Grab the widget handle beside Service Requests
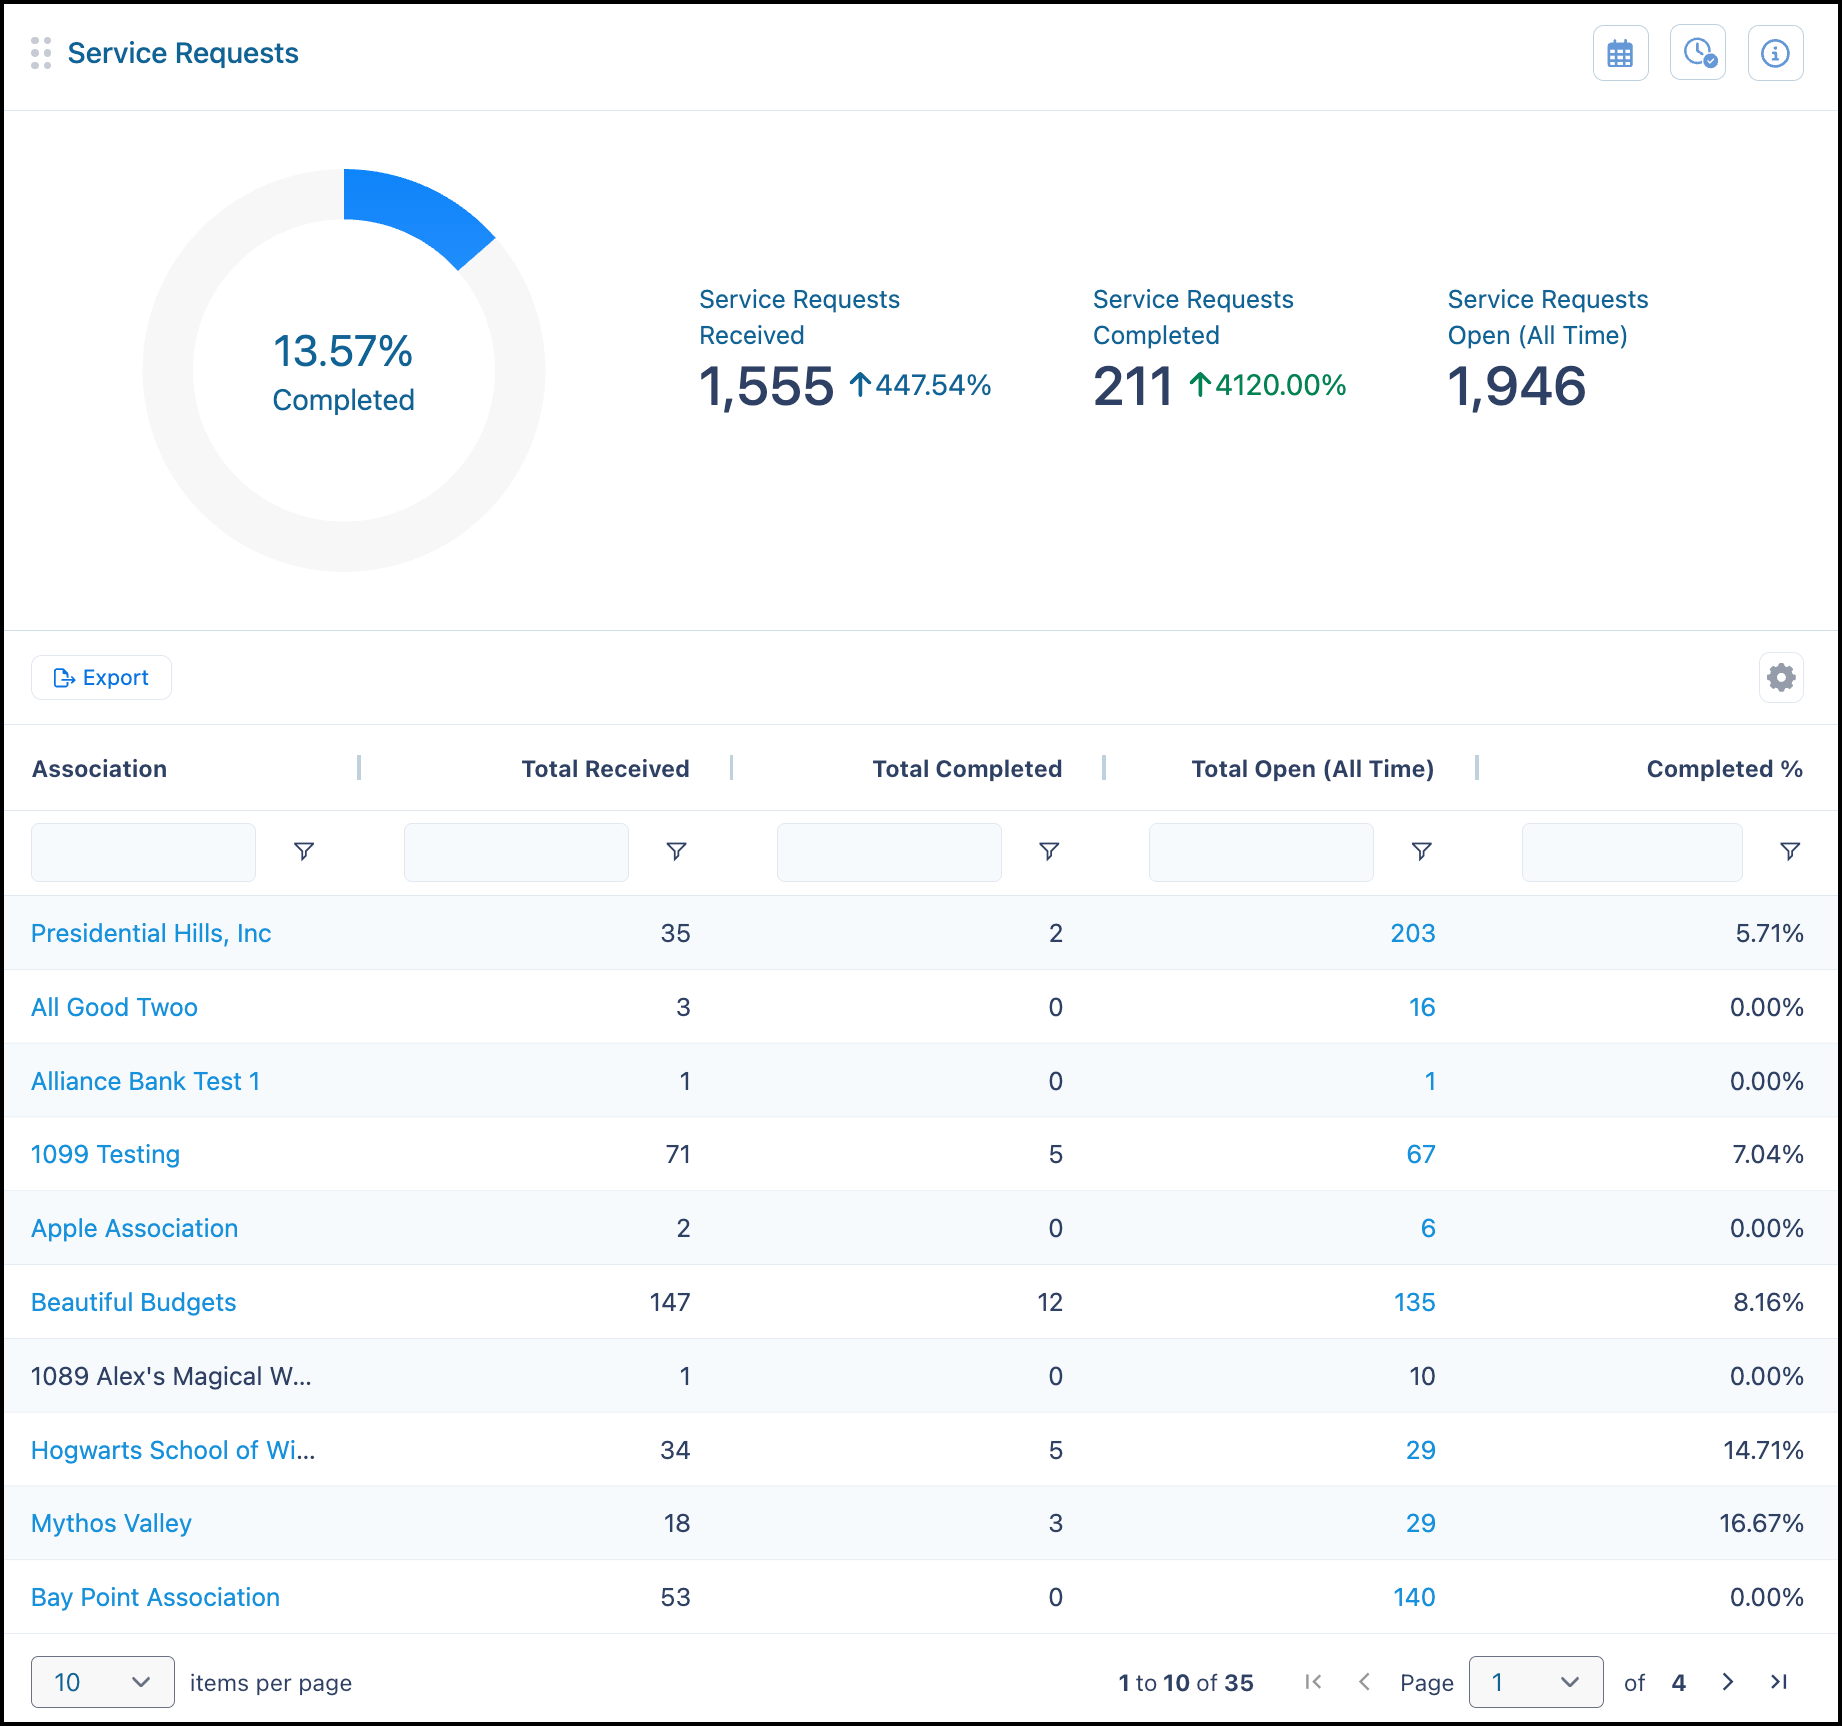This screenshot has height=1726, width=1842. 41,53
